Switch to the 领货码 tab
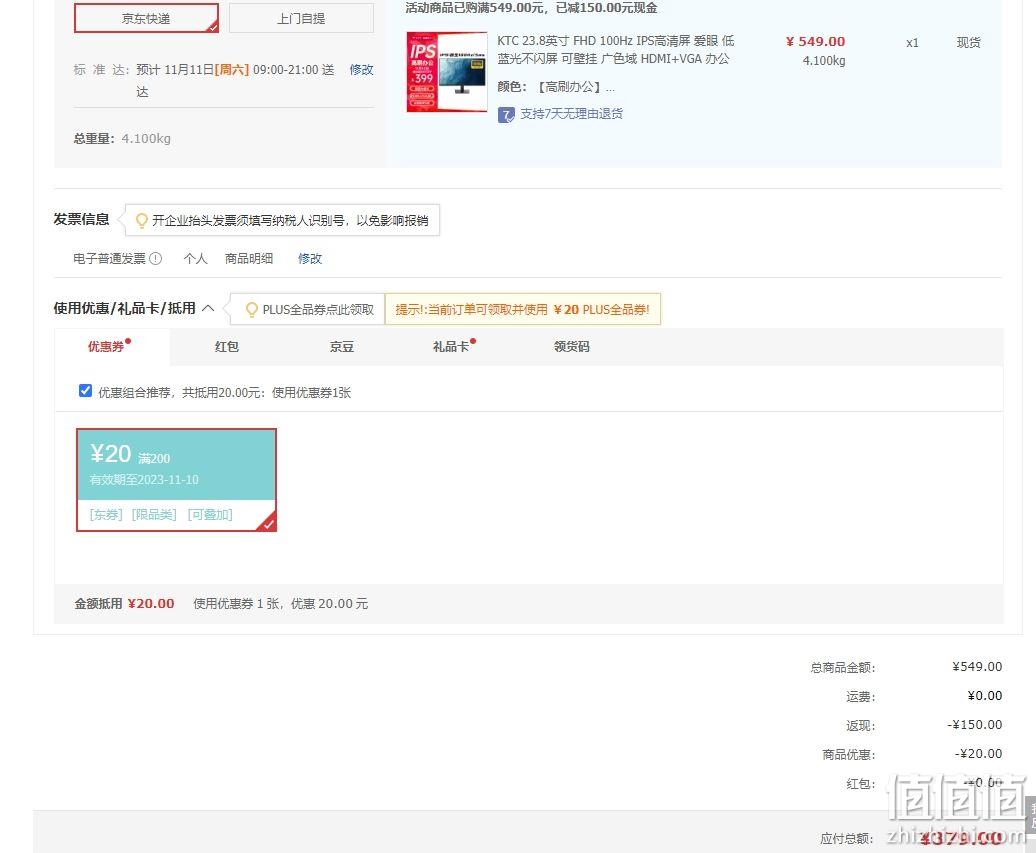1036x853 pixels. tap(572, 346)
